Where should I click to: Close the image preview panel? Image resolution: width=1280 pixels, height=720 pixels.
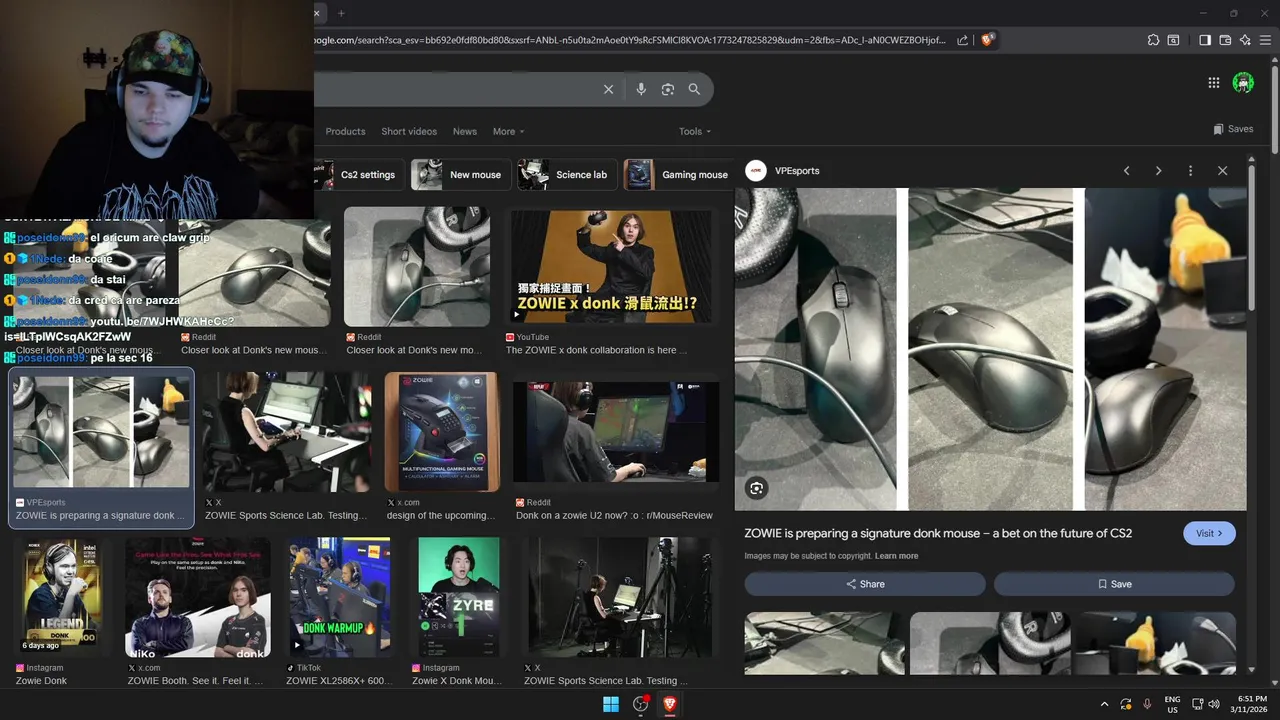pos(1222,171)
